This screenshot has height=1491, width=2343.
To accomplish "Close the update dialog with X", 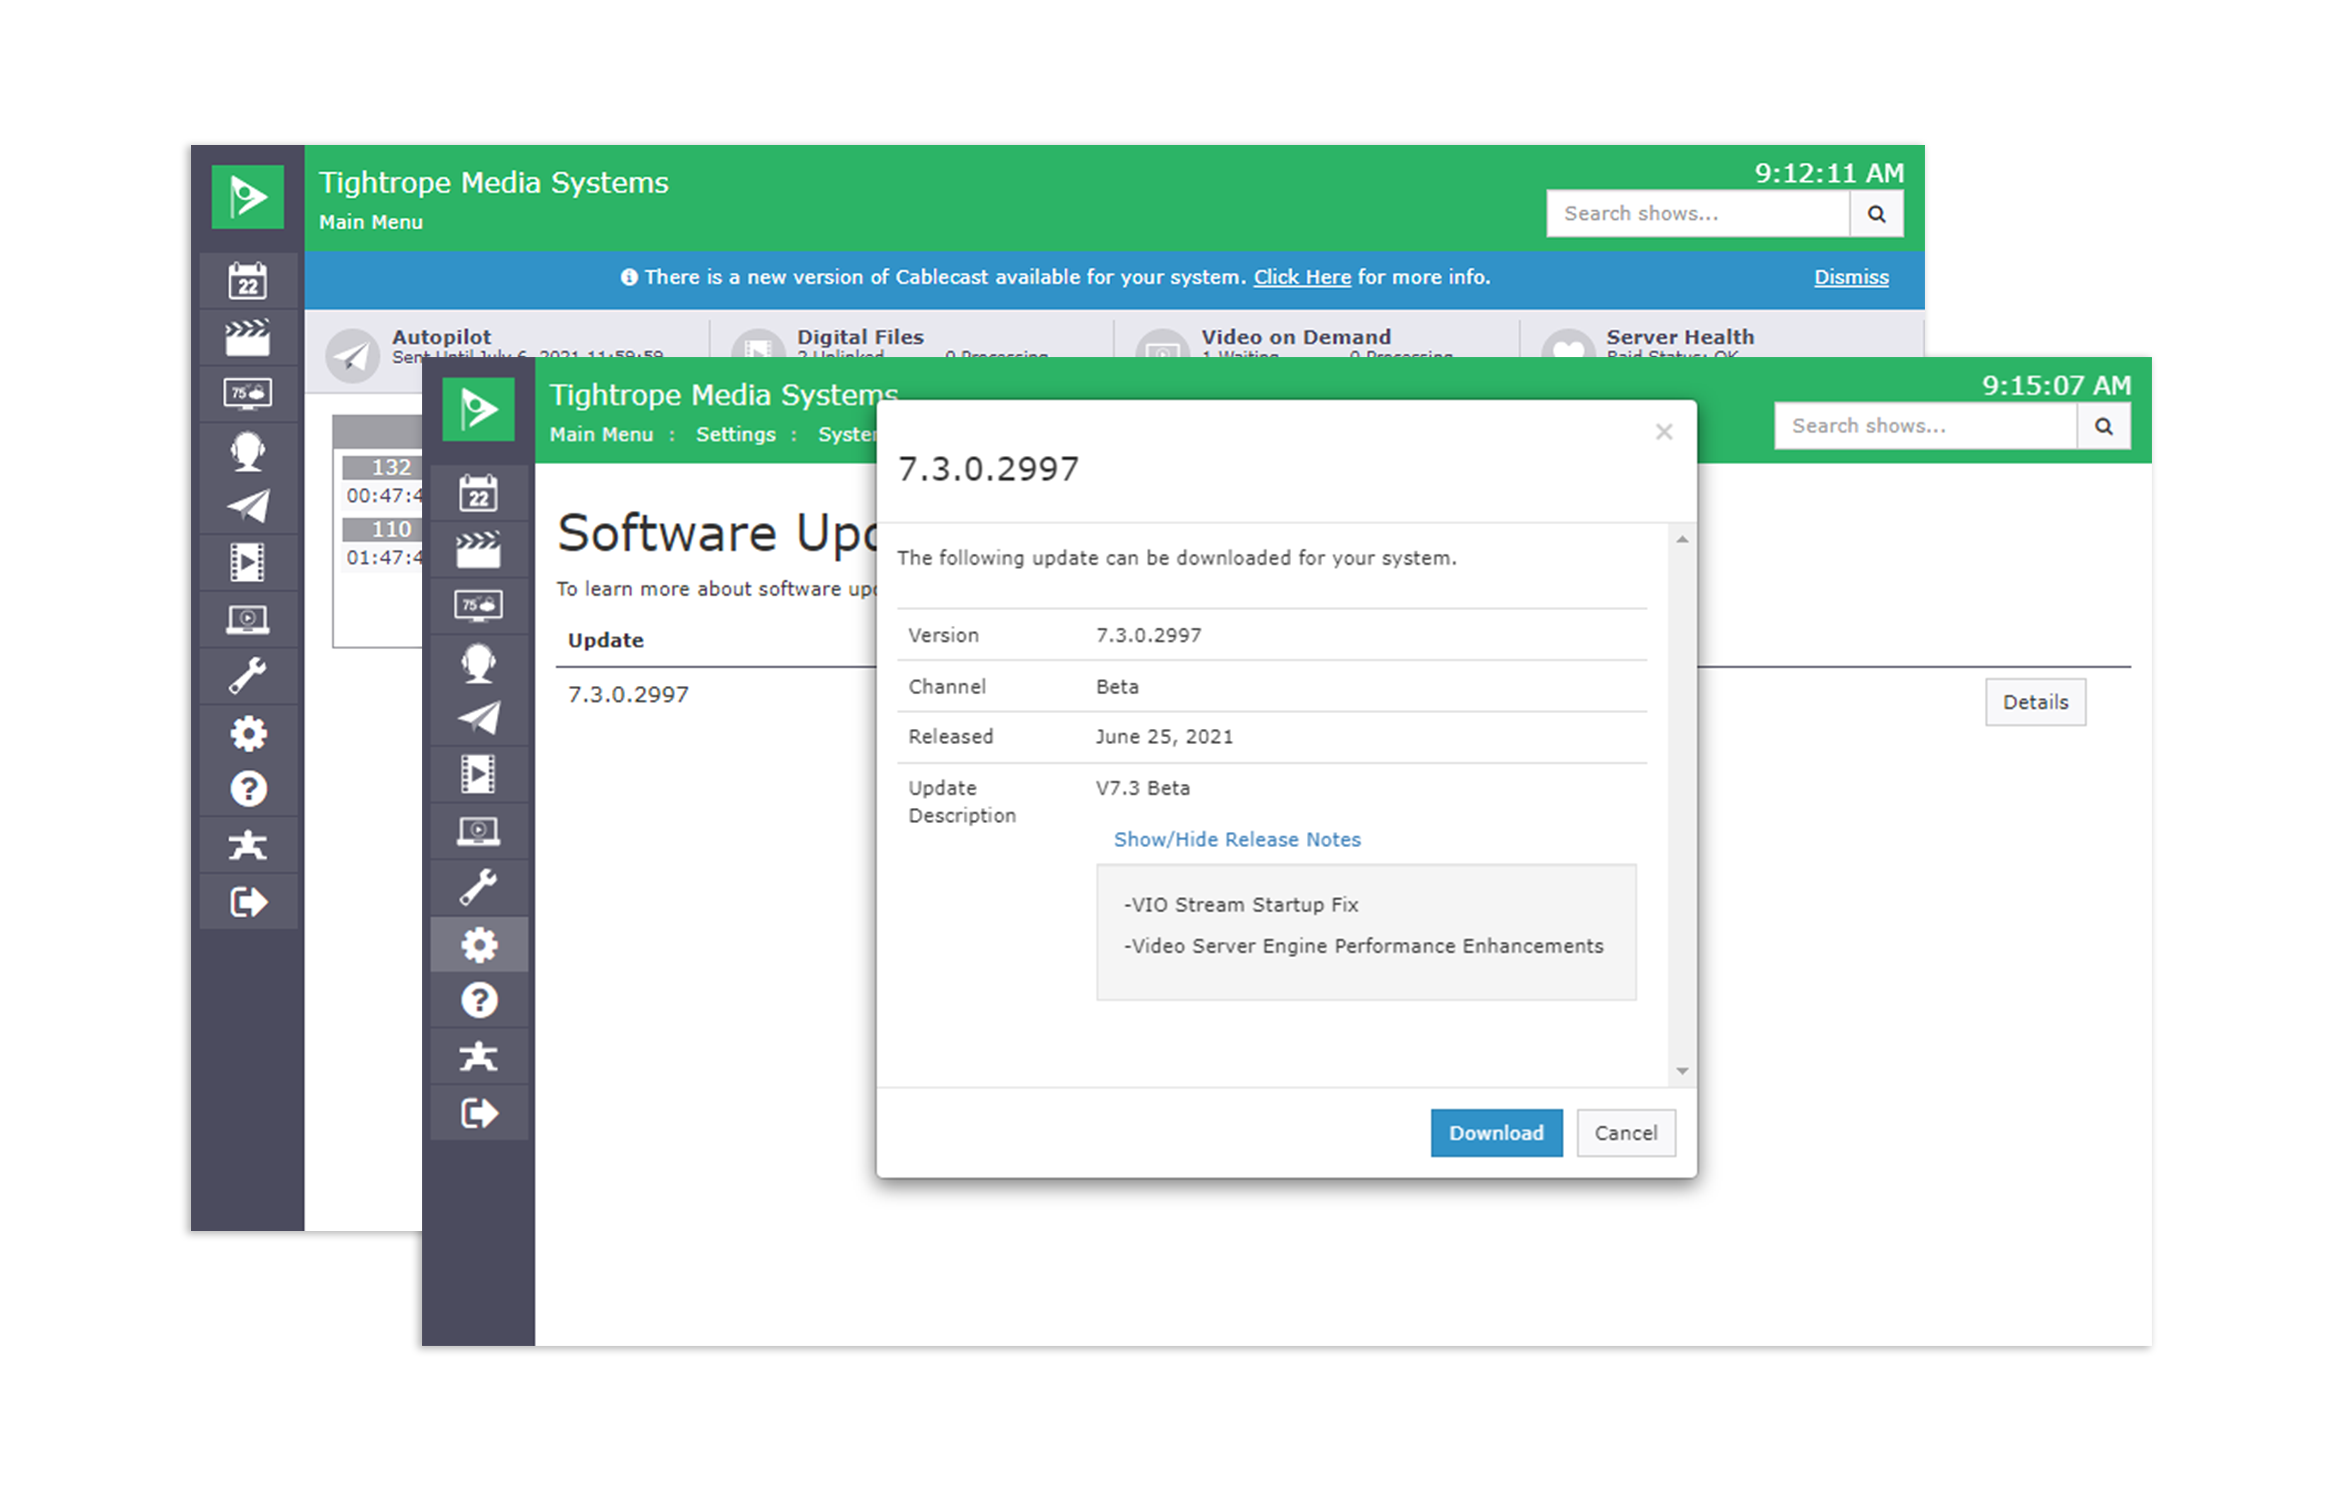I will pyautogui.click(x=1664, y=432).
